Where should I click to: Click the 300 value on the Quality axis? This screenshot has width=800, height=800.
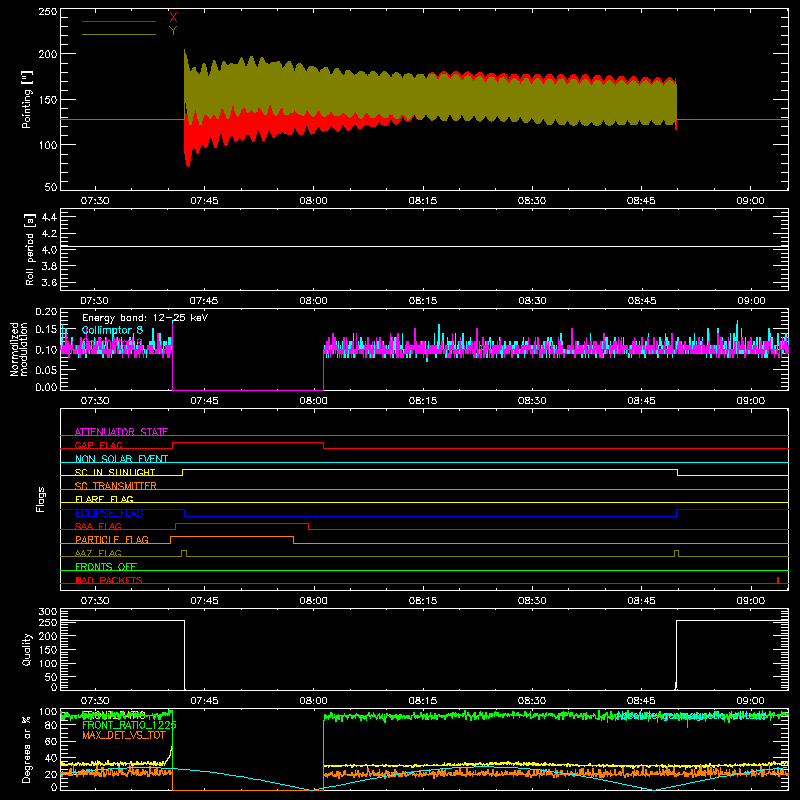pyautogui.click(x=47, y=612)
